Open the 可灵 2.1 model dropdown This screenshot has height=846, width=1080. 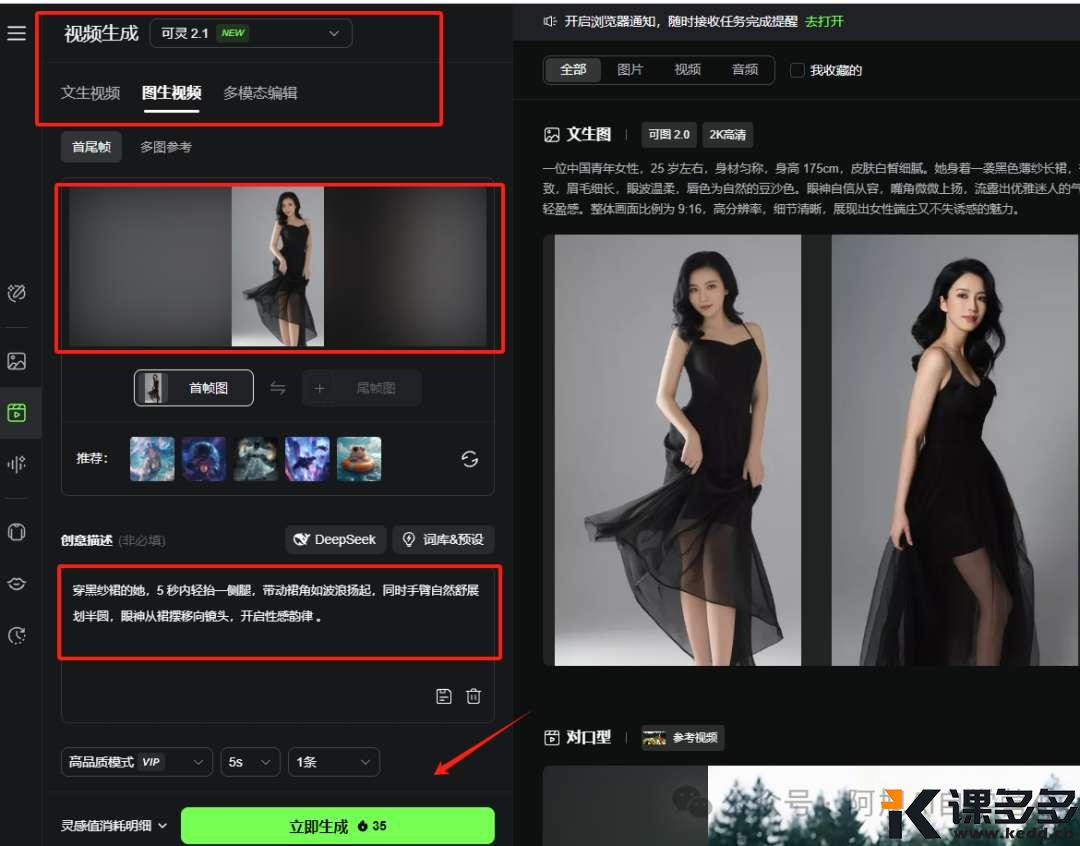pos(251,33)
